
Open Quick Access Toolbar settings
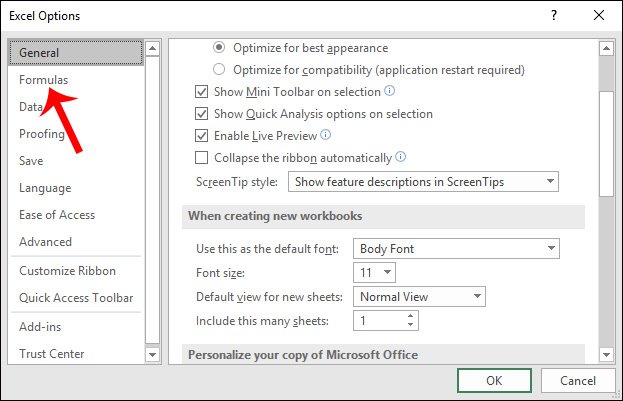(x=76, y=298)
